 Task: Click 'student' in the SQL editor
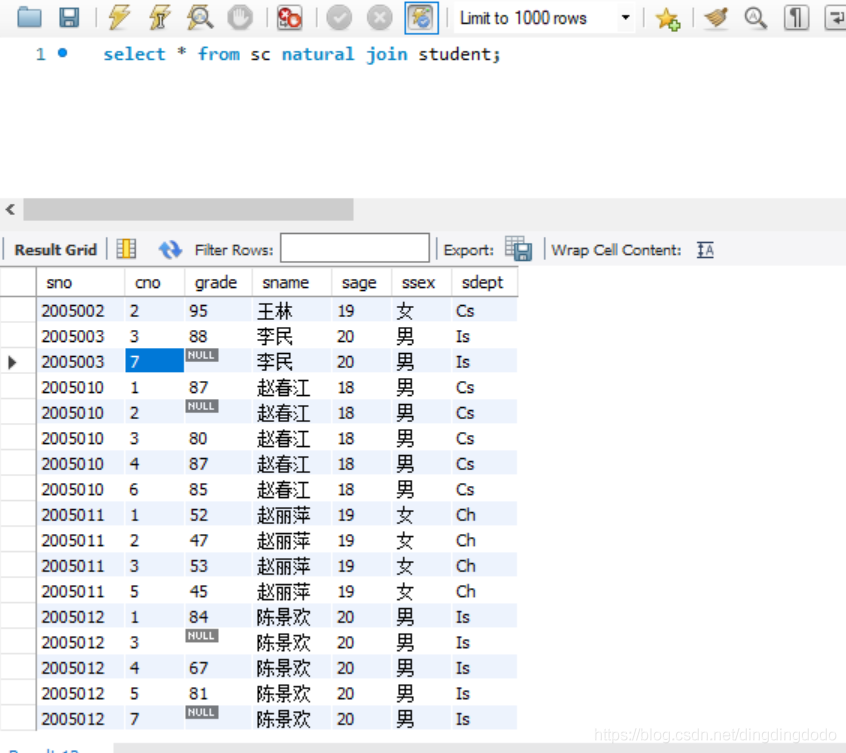457,54
